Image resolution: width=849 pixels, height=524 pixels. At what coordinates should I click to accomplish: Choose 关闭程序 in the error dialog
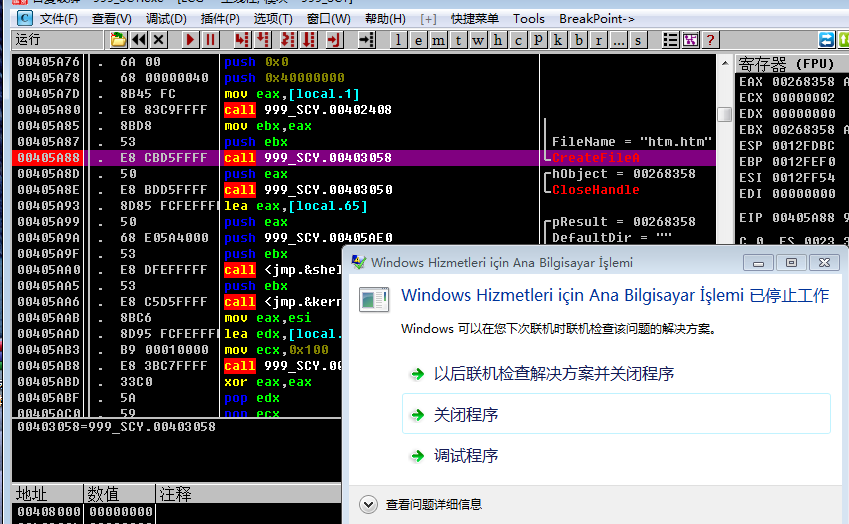pyautogui.click(x=616, y=414)
